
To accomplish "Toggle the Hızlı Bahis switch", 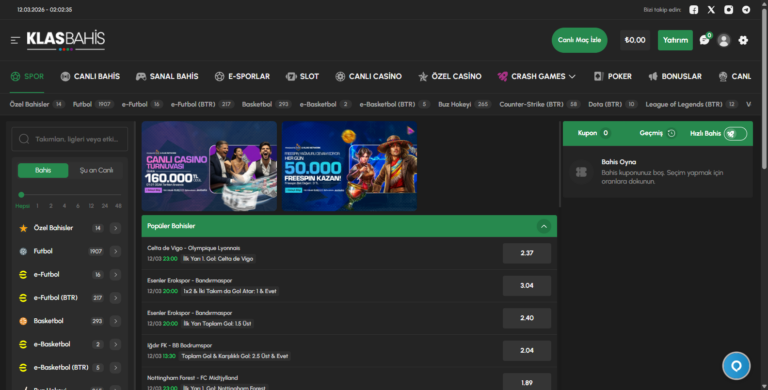I will [735, 133].
